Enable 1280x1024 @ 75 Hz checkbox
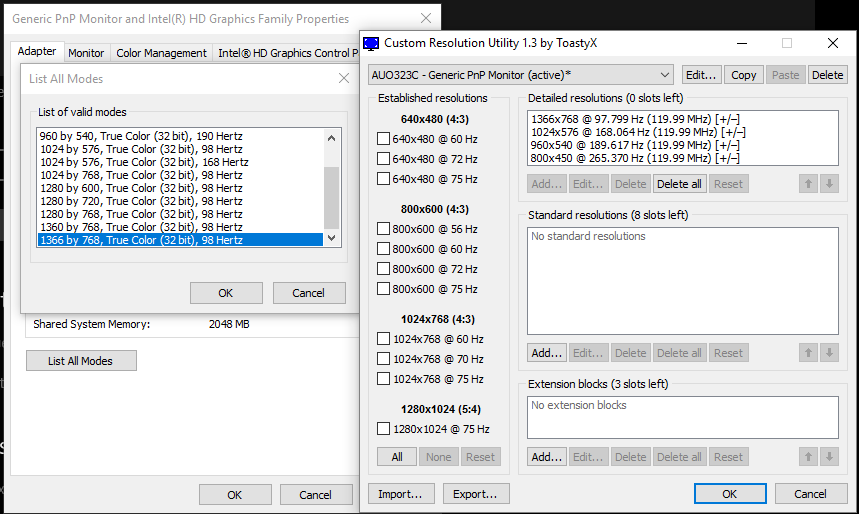The height and width of the screenshot is (514, 859). pos(383,429)
